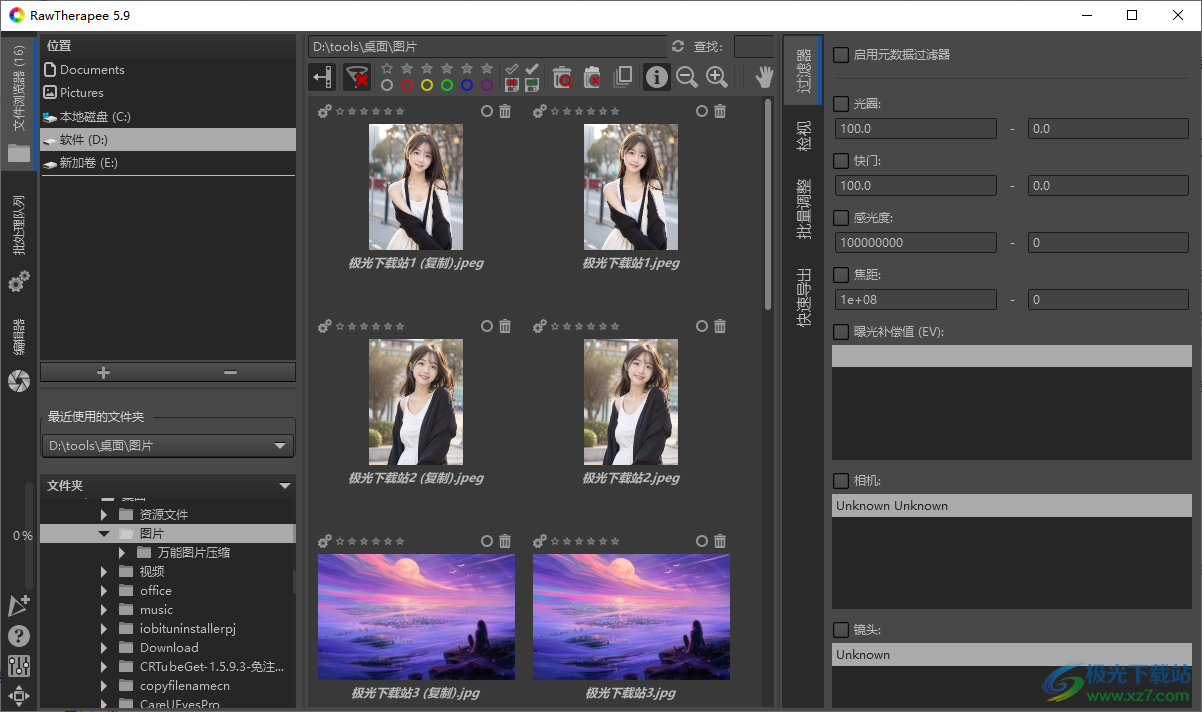Image resolution: width=1202 pixels, height=712 pixels.
Task: Tick the 焦距 filter checkbox
Action: point(841,274)
